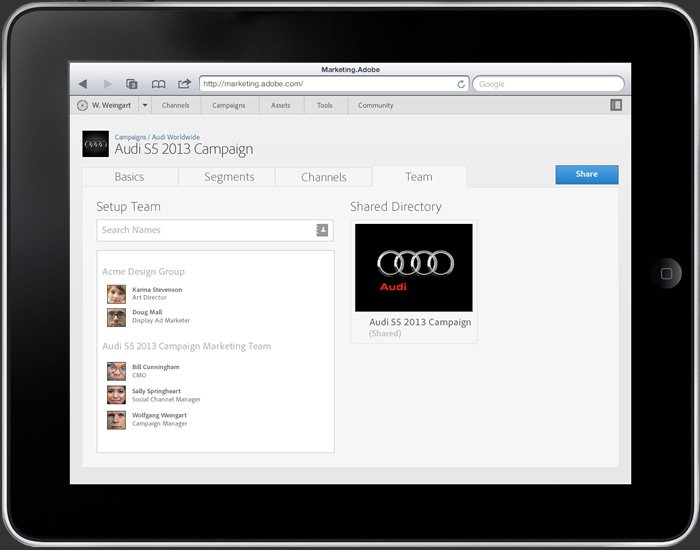700x550 pixels.
Task: Open the Assets menu
Action: [x=280, y=105]
